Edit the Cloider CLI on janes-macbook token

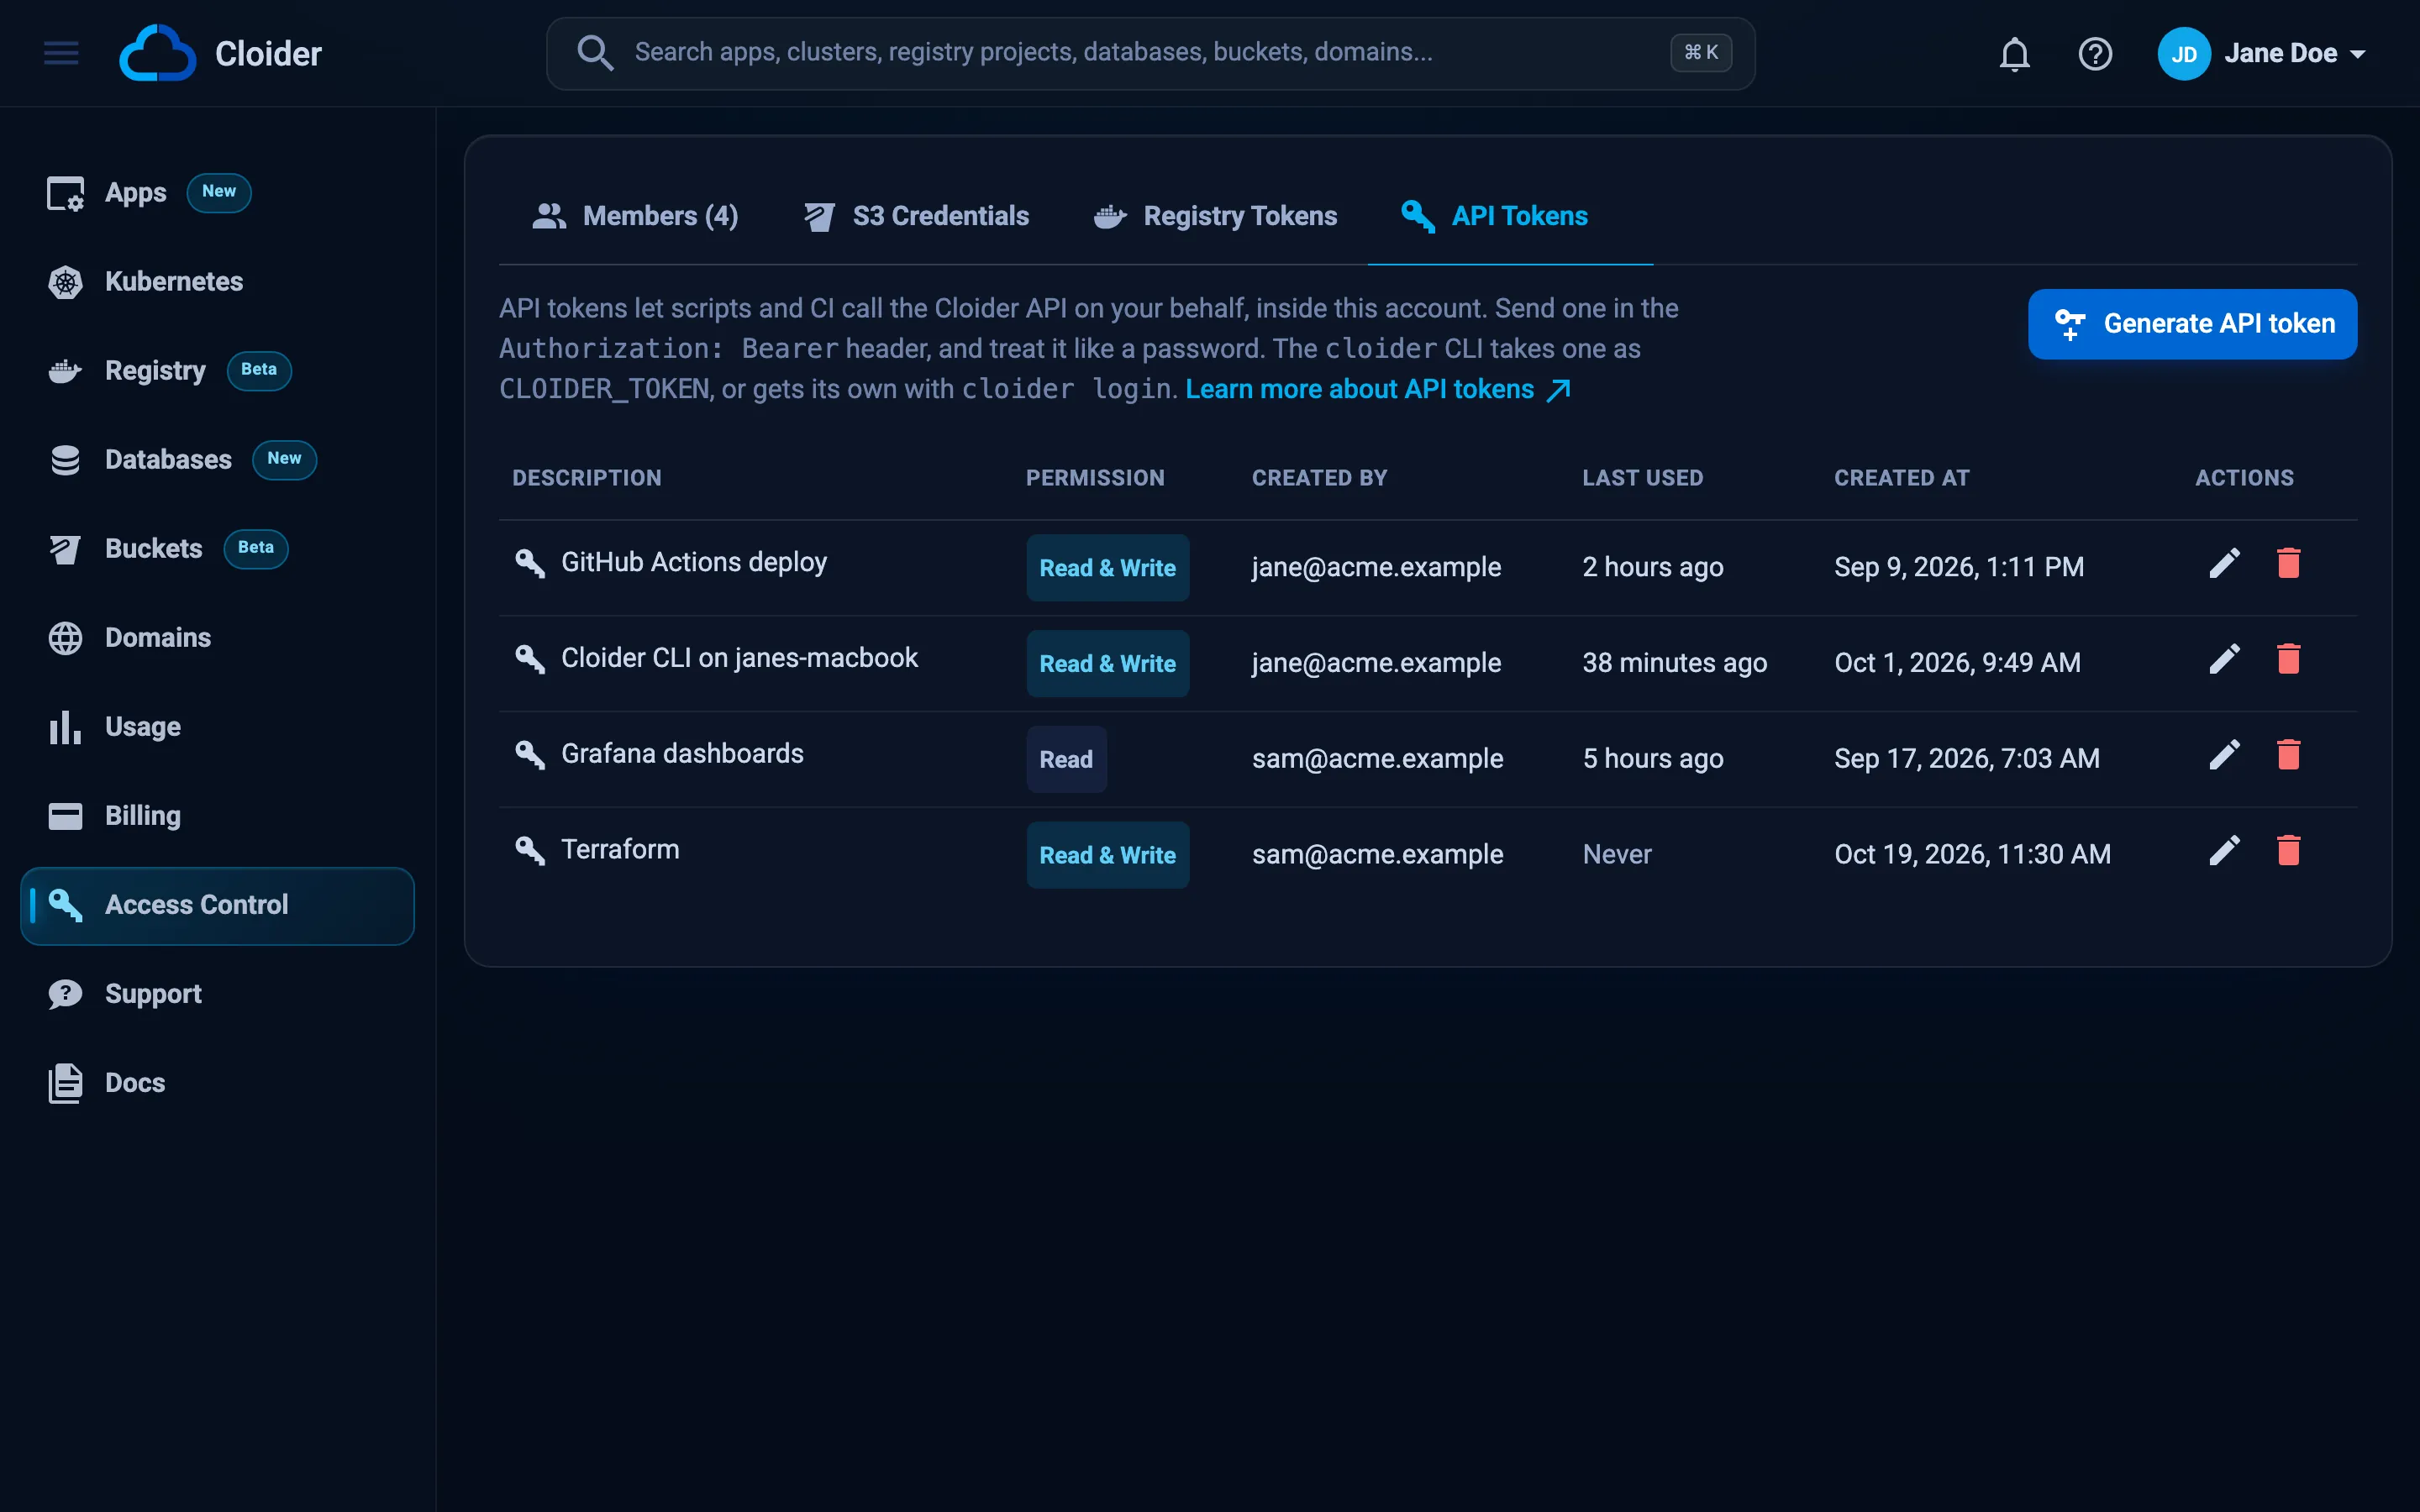(x=2224, y=659)
